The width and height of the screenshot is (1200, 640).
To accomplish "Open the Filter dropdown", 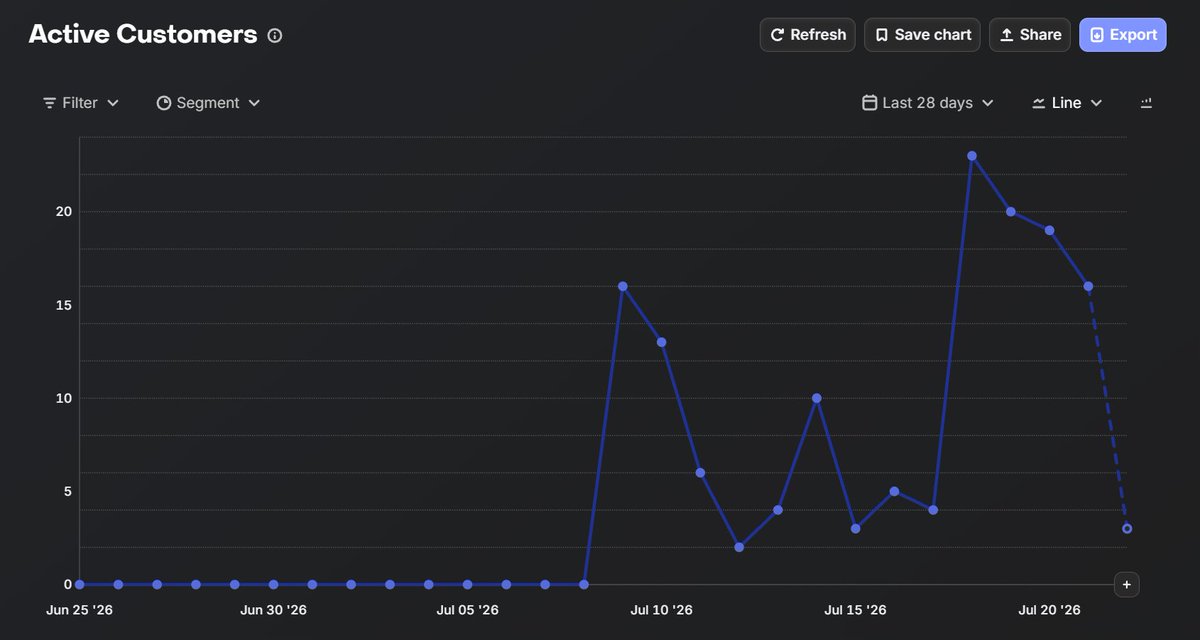I will [81, 103].
